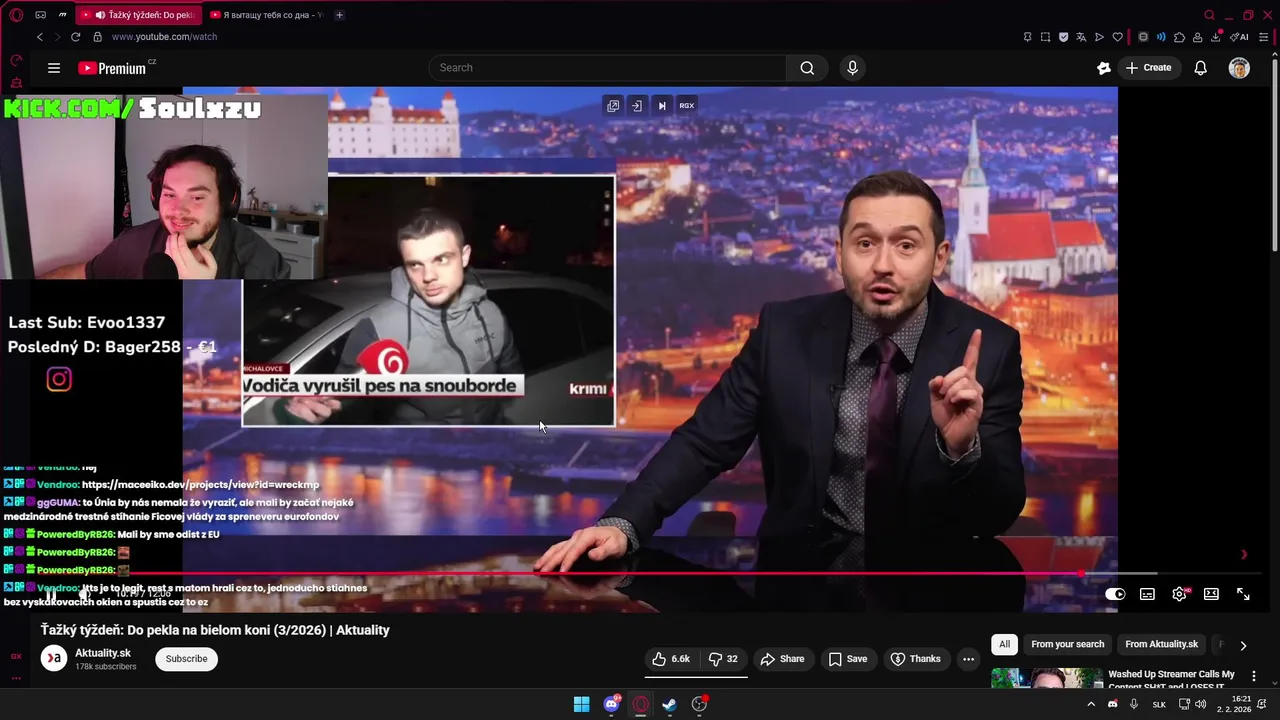This screenshot has width=1280, height=720.
Task: Open Opera AI assistant button
Action: pos(1239,37)
